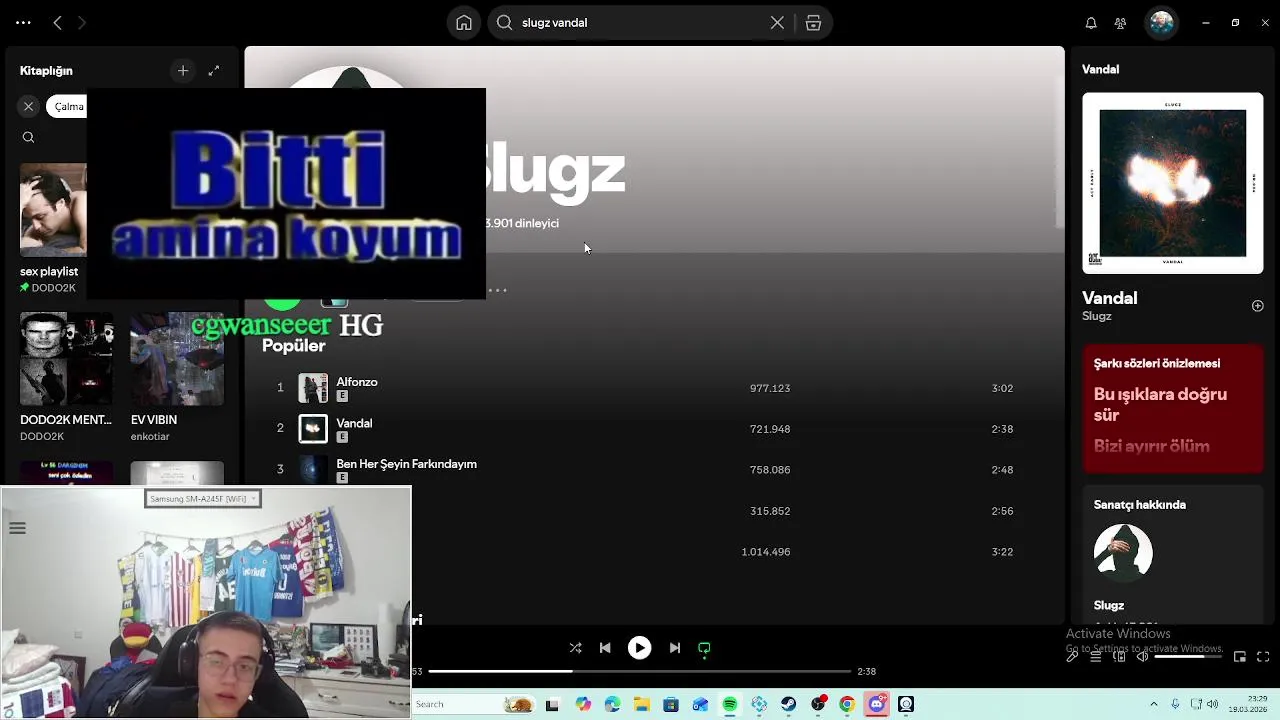
Task: Open the Browse icon next to search
Action: point(813,23)
